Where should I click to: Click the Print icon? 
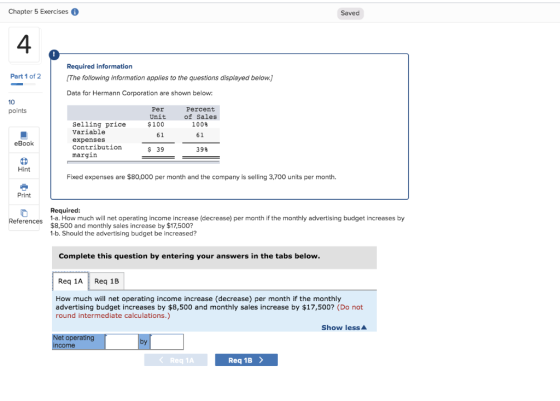point(24,191)
